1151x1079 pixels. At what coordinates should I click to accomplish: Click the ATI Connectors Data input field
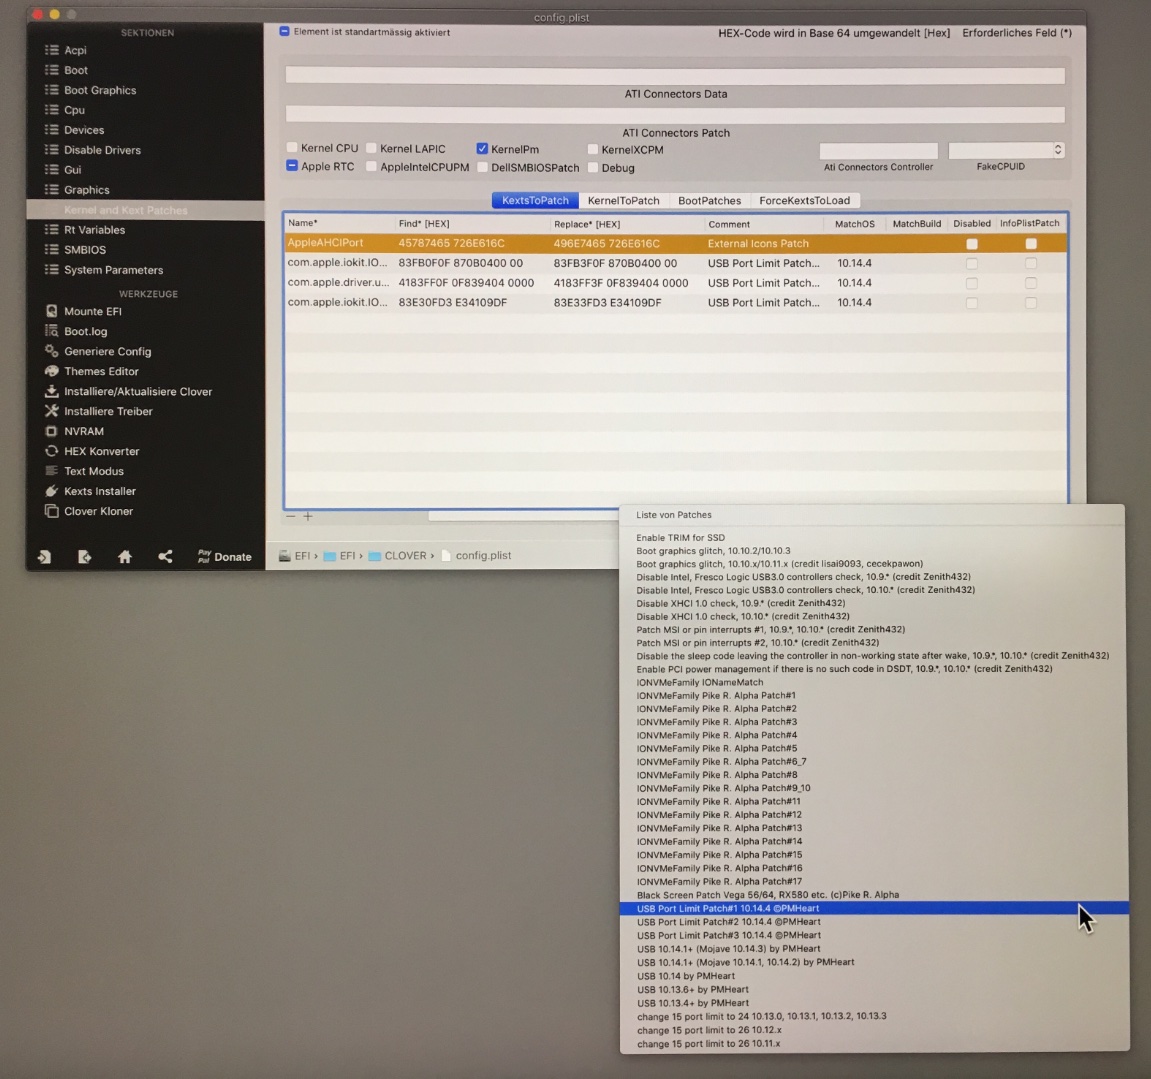(x=675, y=75)
